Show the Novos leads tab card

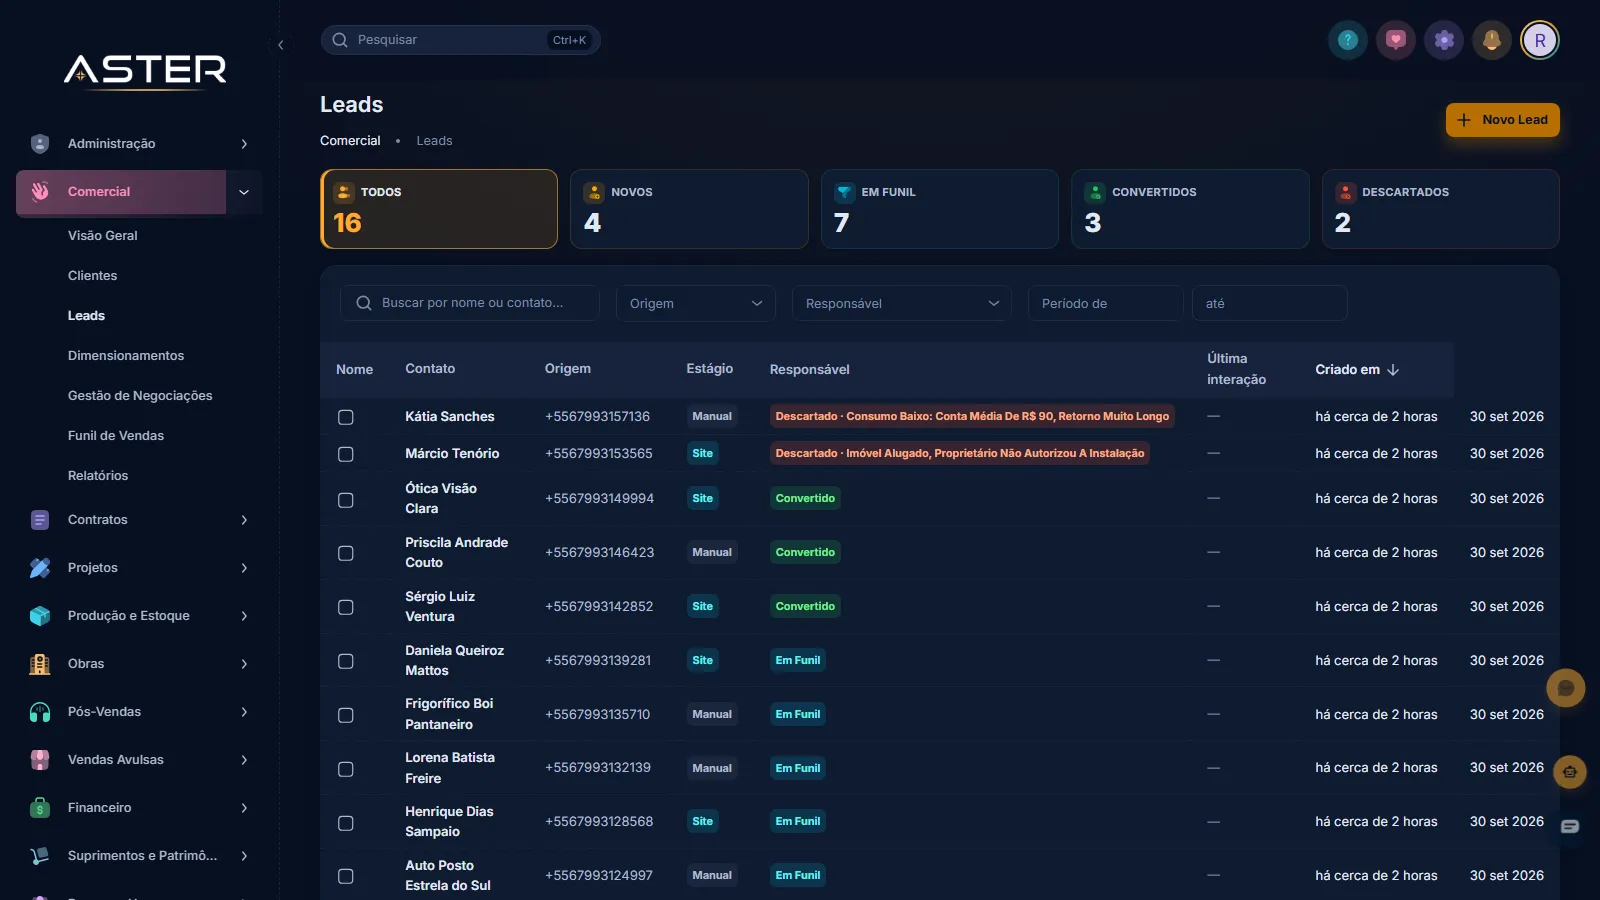pos(689,209)
